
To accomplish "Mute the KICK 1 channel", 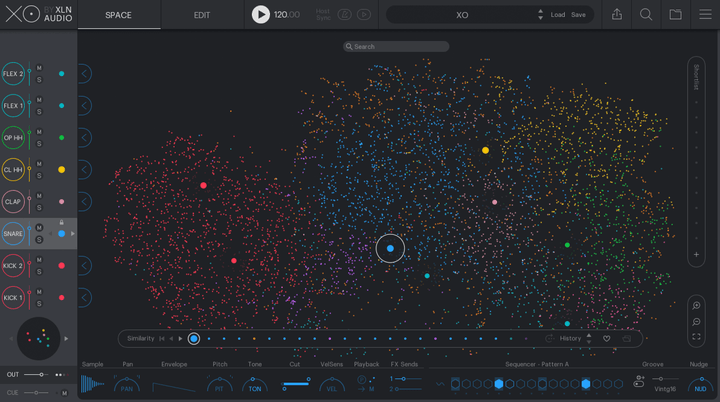I will tap(39, 292).
